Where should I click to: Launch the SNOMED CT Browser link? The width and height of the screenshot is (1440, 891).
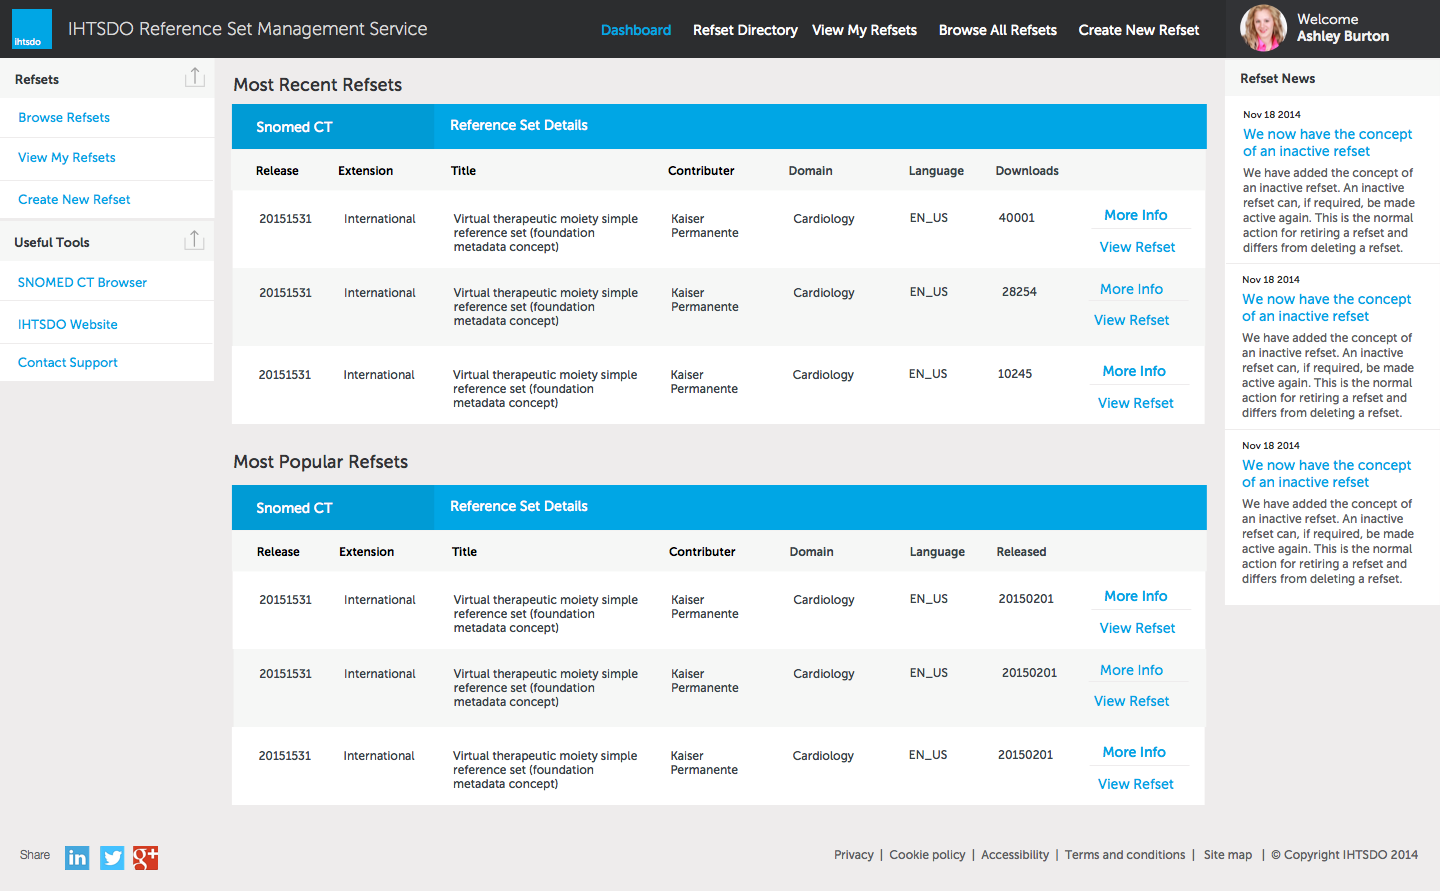pyautogui.click(x=82, y=282)
